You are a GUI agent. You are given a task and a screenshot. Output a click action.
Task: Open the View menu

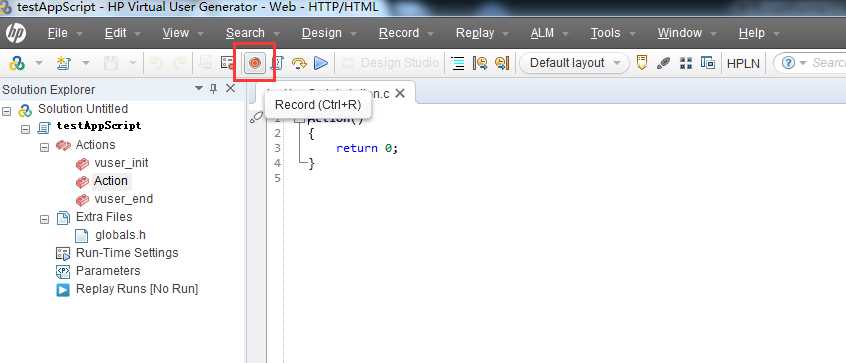tap(175, 33)
